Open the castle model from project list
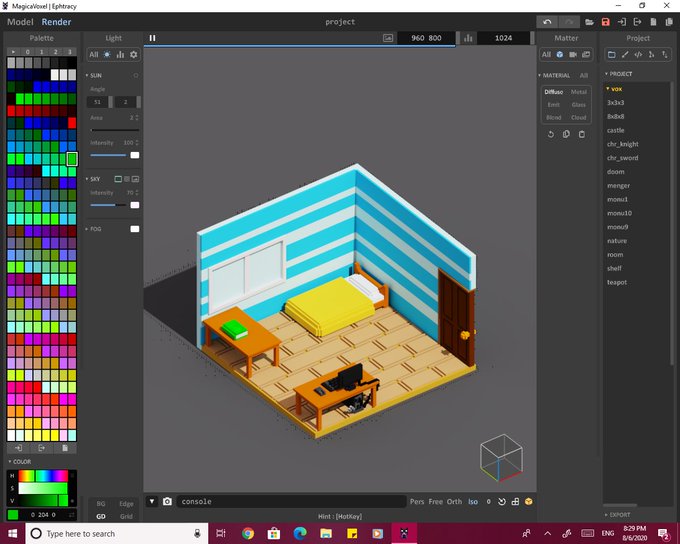 point(616,130)
